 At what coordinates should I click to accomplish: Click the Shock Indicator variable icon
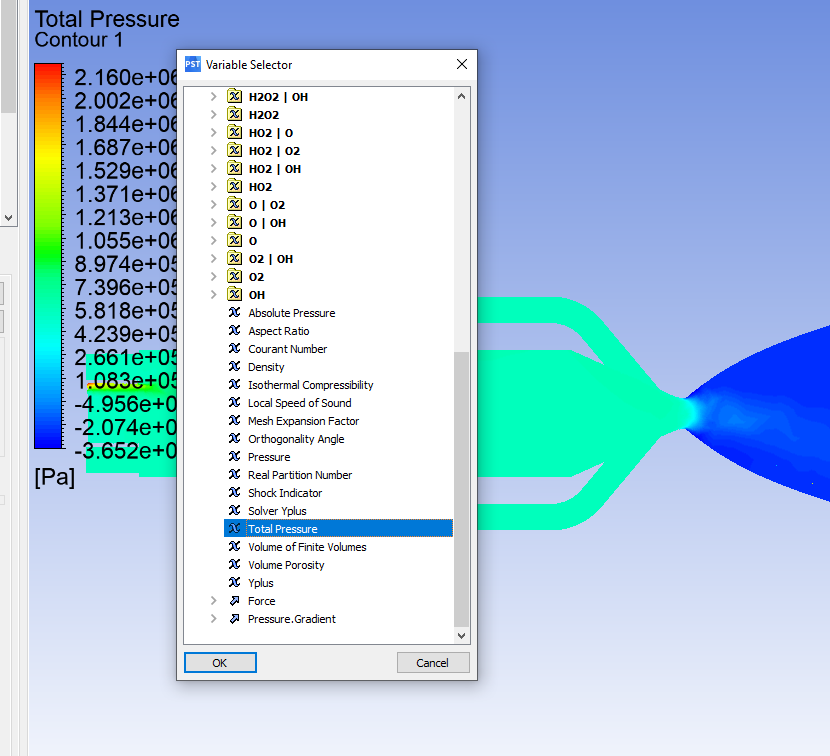click(233, 493)
